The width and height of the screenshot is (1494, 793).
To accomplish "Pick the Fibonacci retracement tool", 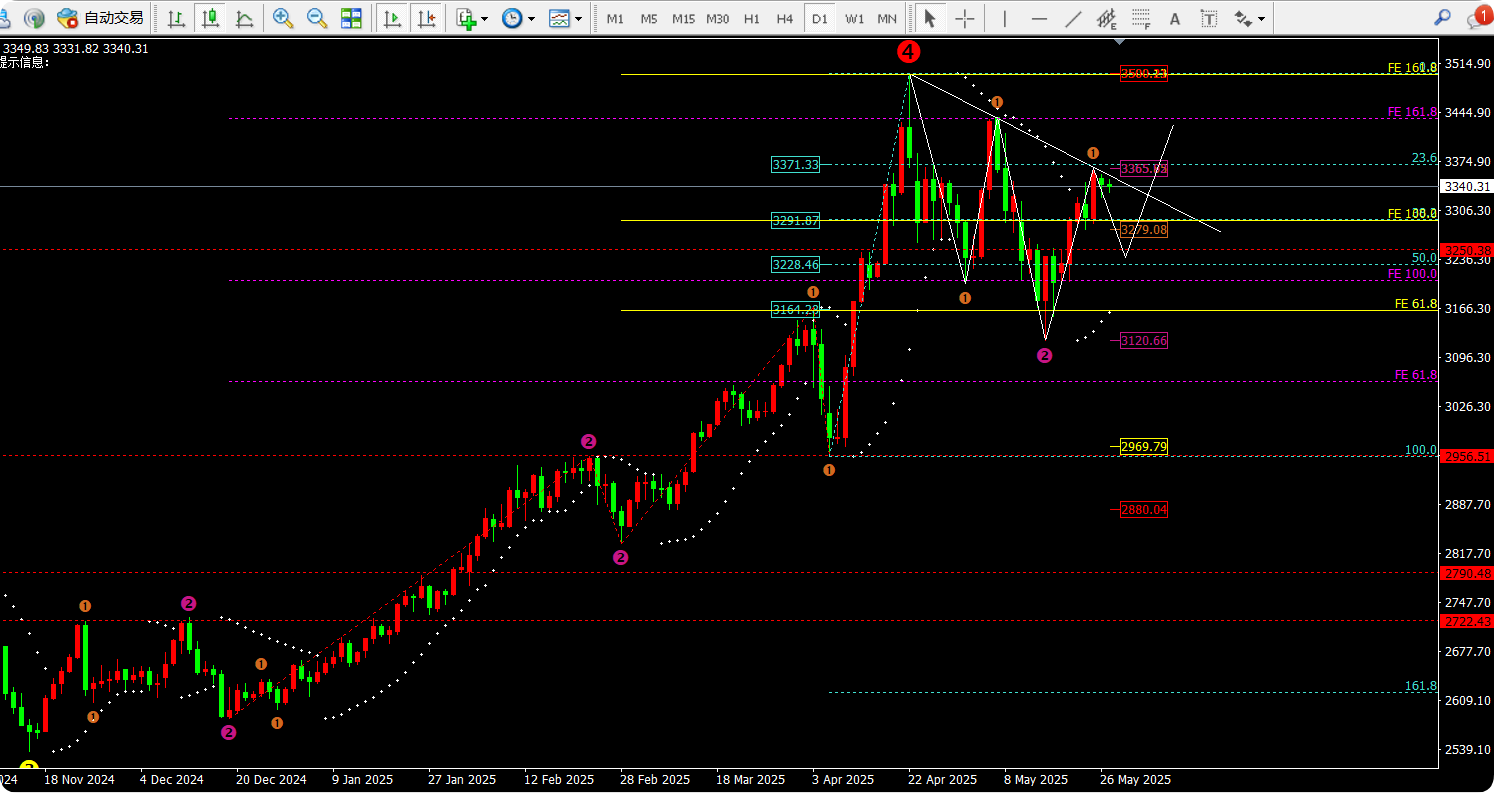I will [x=1139, y=18].
